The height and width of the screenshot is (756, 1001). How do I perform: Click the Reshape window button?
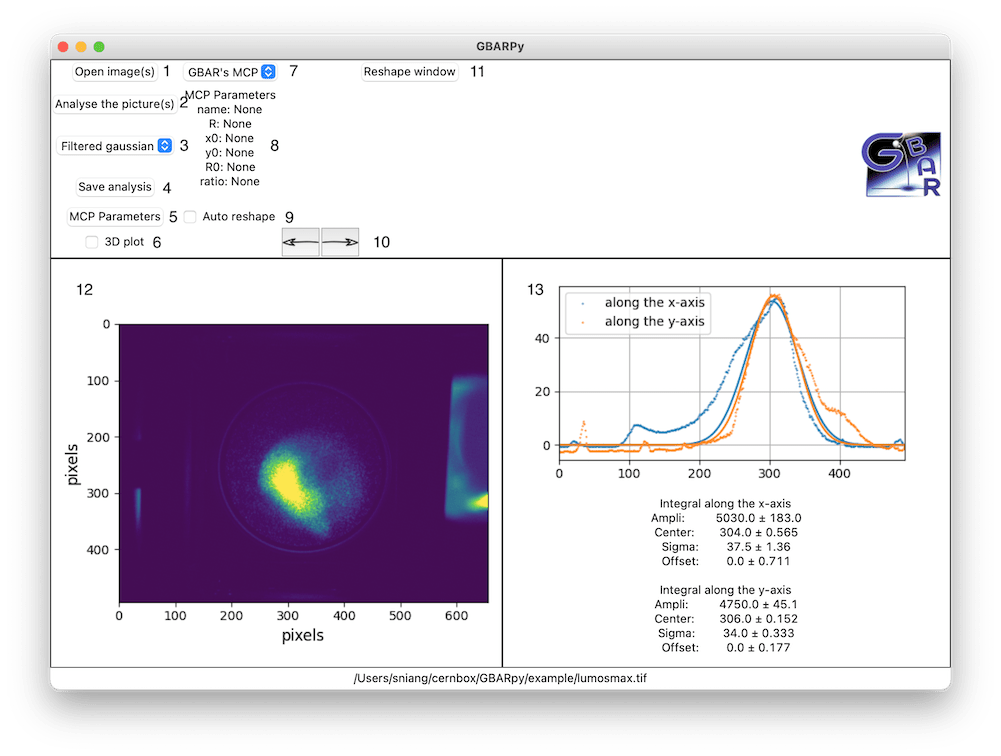click(410, 72)
